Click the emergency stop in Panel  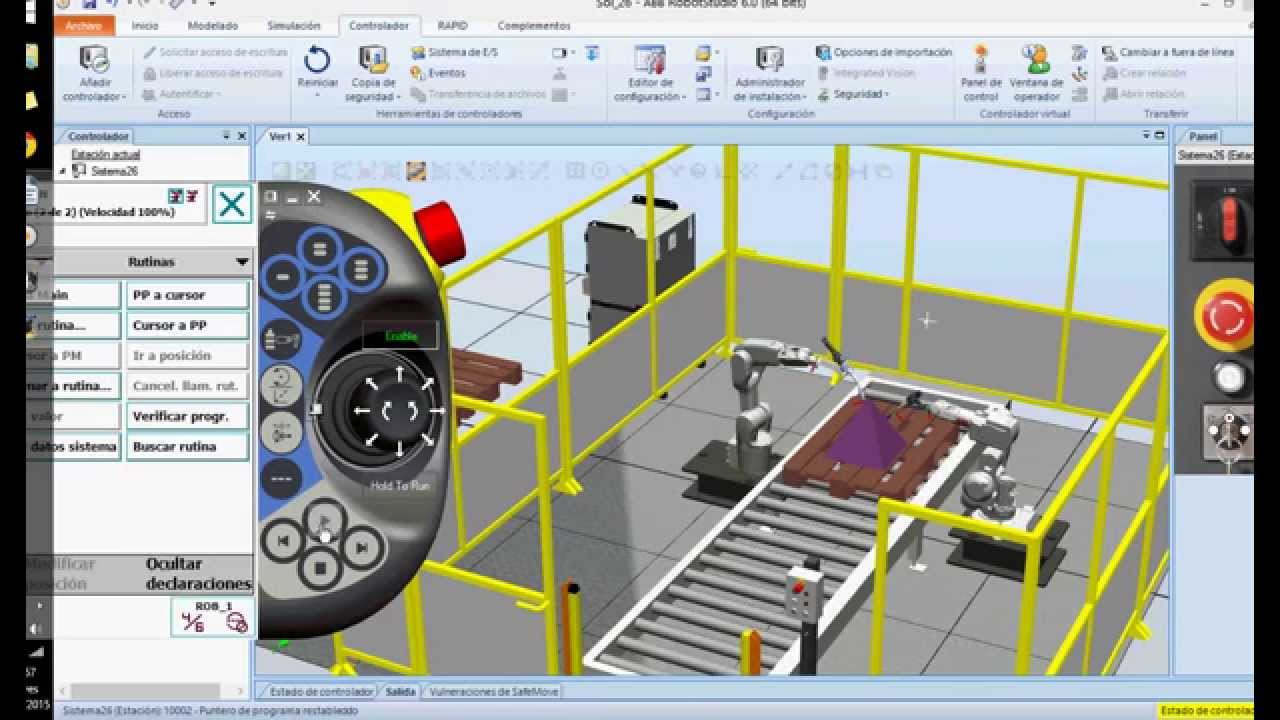pos(1225,318)
